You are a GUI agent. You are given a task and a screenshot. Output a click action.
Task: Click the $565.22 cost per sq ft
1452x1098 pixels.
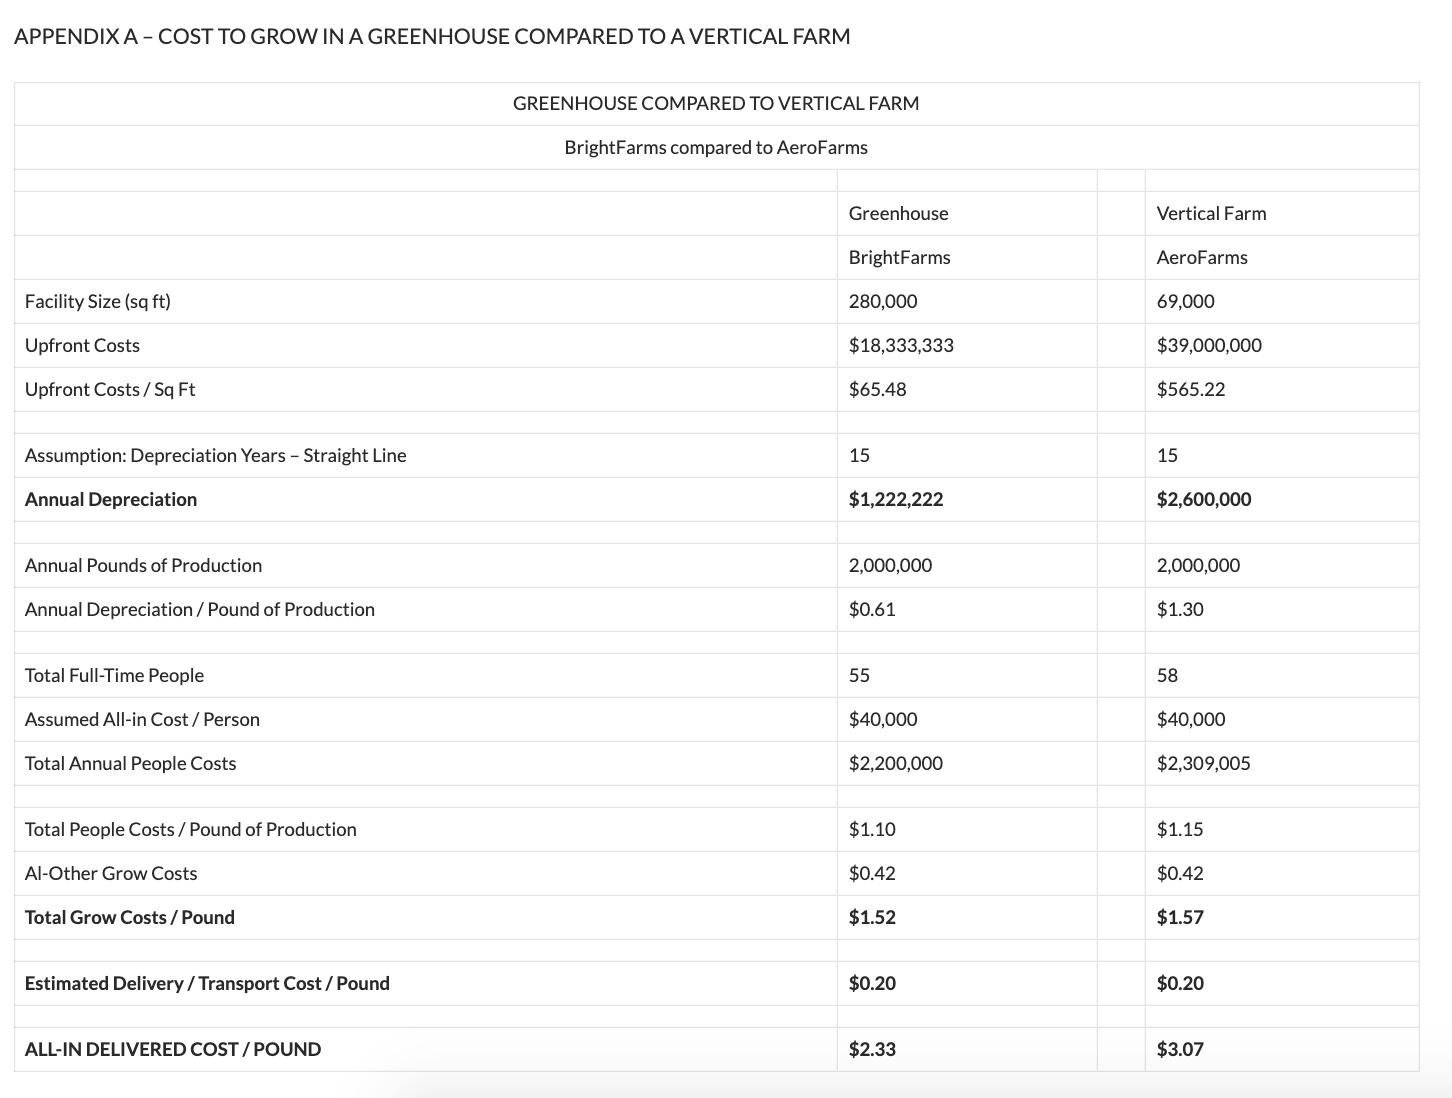point(1190,389)
